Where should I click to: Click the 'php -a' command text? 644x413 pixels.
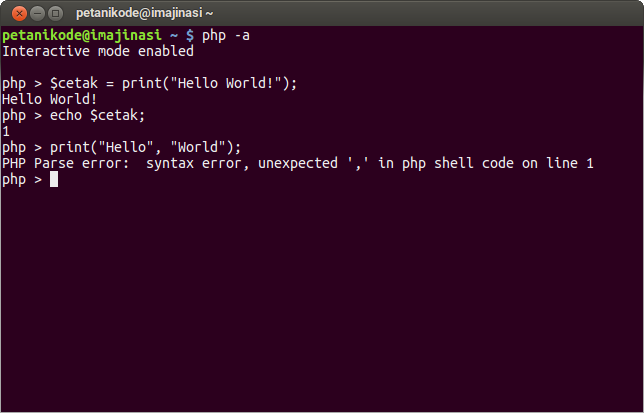pos(225,36)
